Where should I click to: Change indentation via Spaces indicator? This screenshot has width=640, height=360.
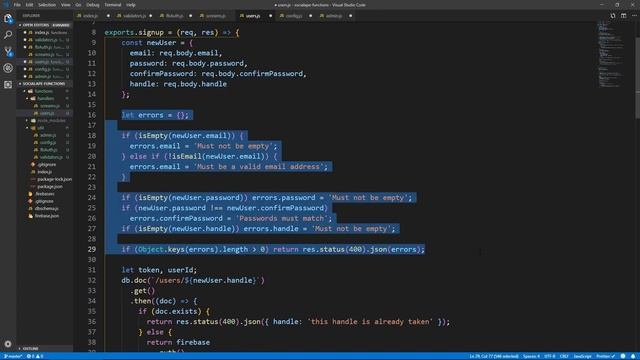[x=531, y=356]
